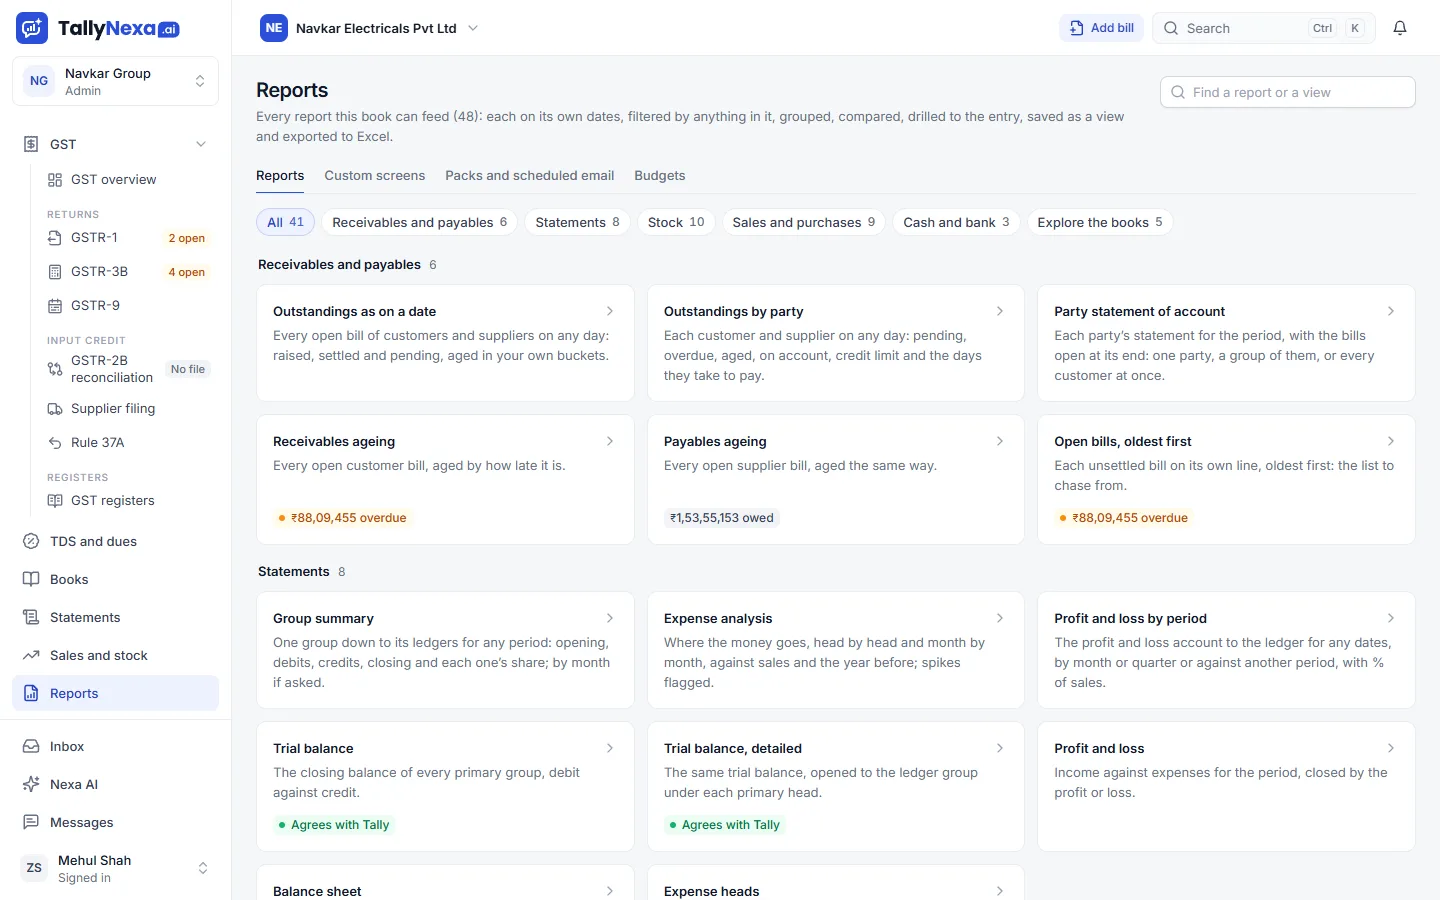
Task: Click the Add bill button
Action: click(x=1101, y=28)
